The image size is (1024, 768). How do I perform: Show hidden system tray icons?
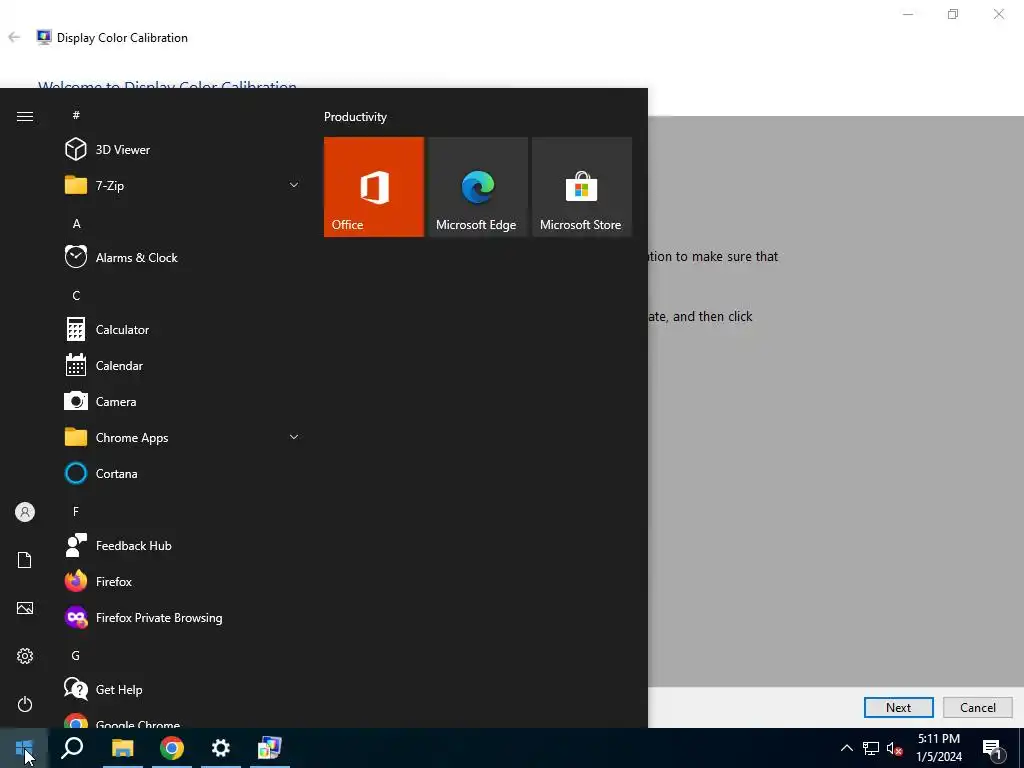click(846, 748)
